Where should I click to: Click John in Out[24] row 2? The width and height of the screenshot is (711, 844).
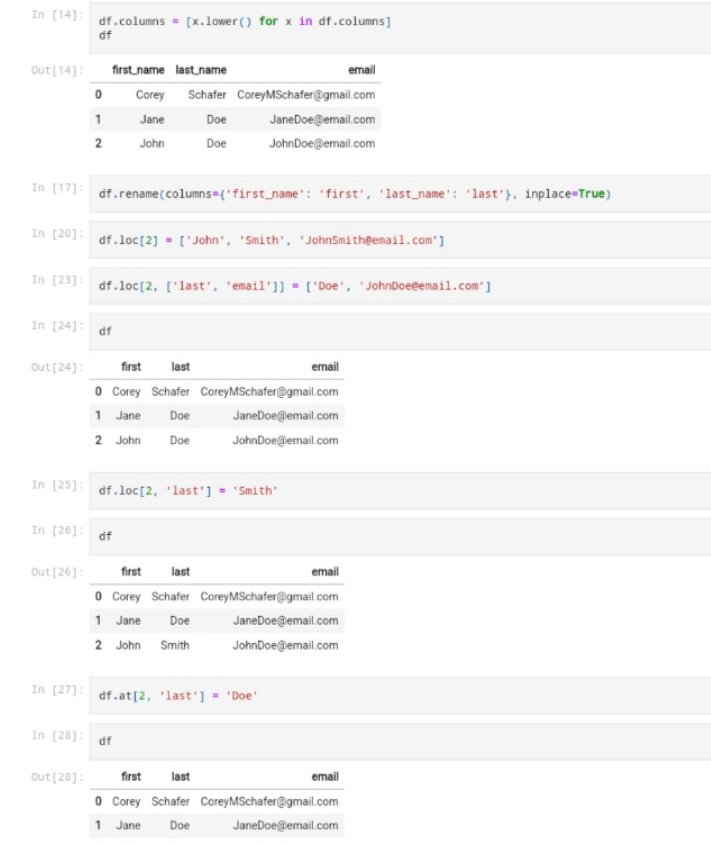click(128, 441)
